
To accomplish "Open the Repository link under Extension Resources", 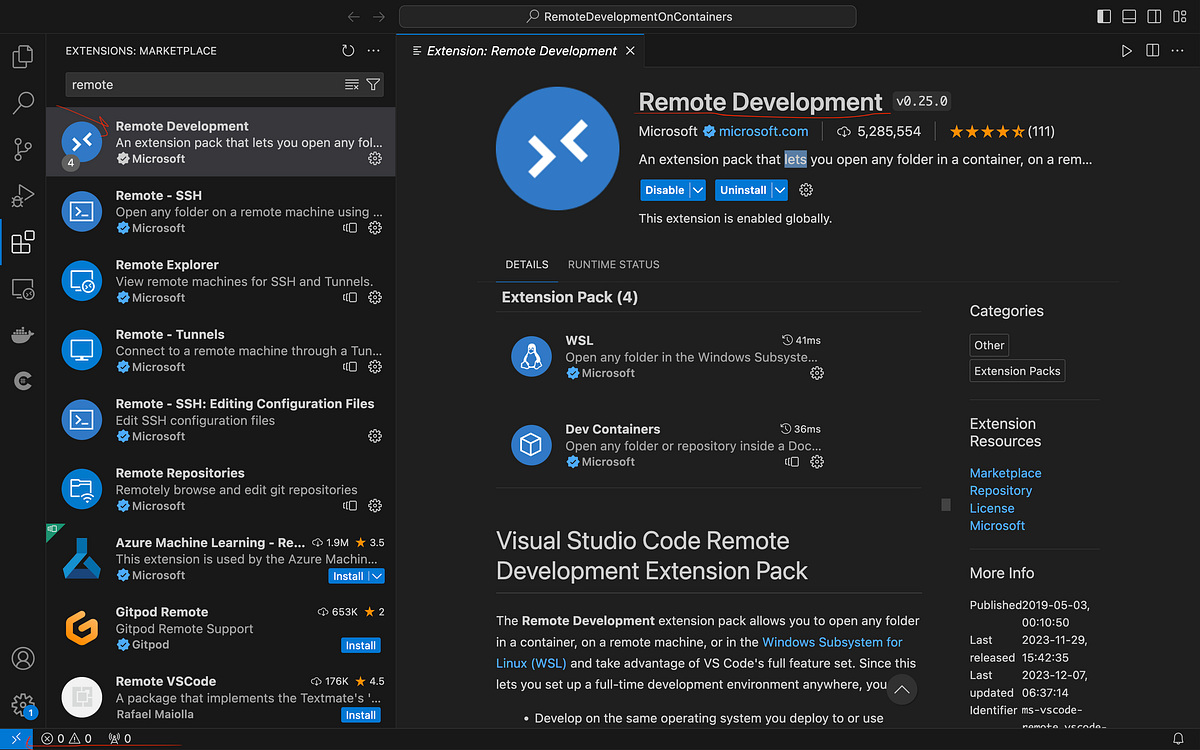I will click(1001, 491).
